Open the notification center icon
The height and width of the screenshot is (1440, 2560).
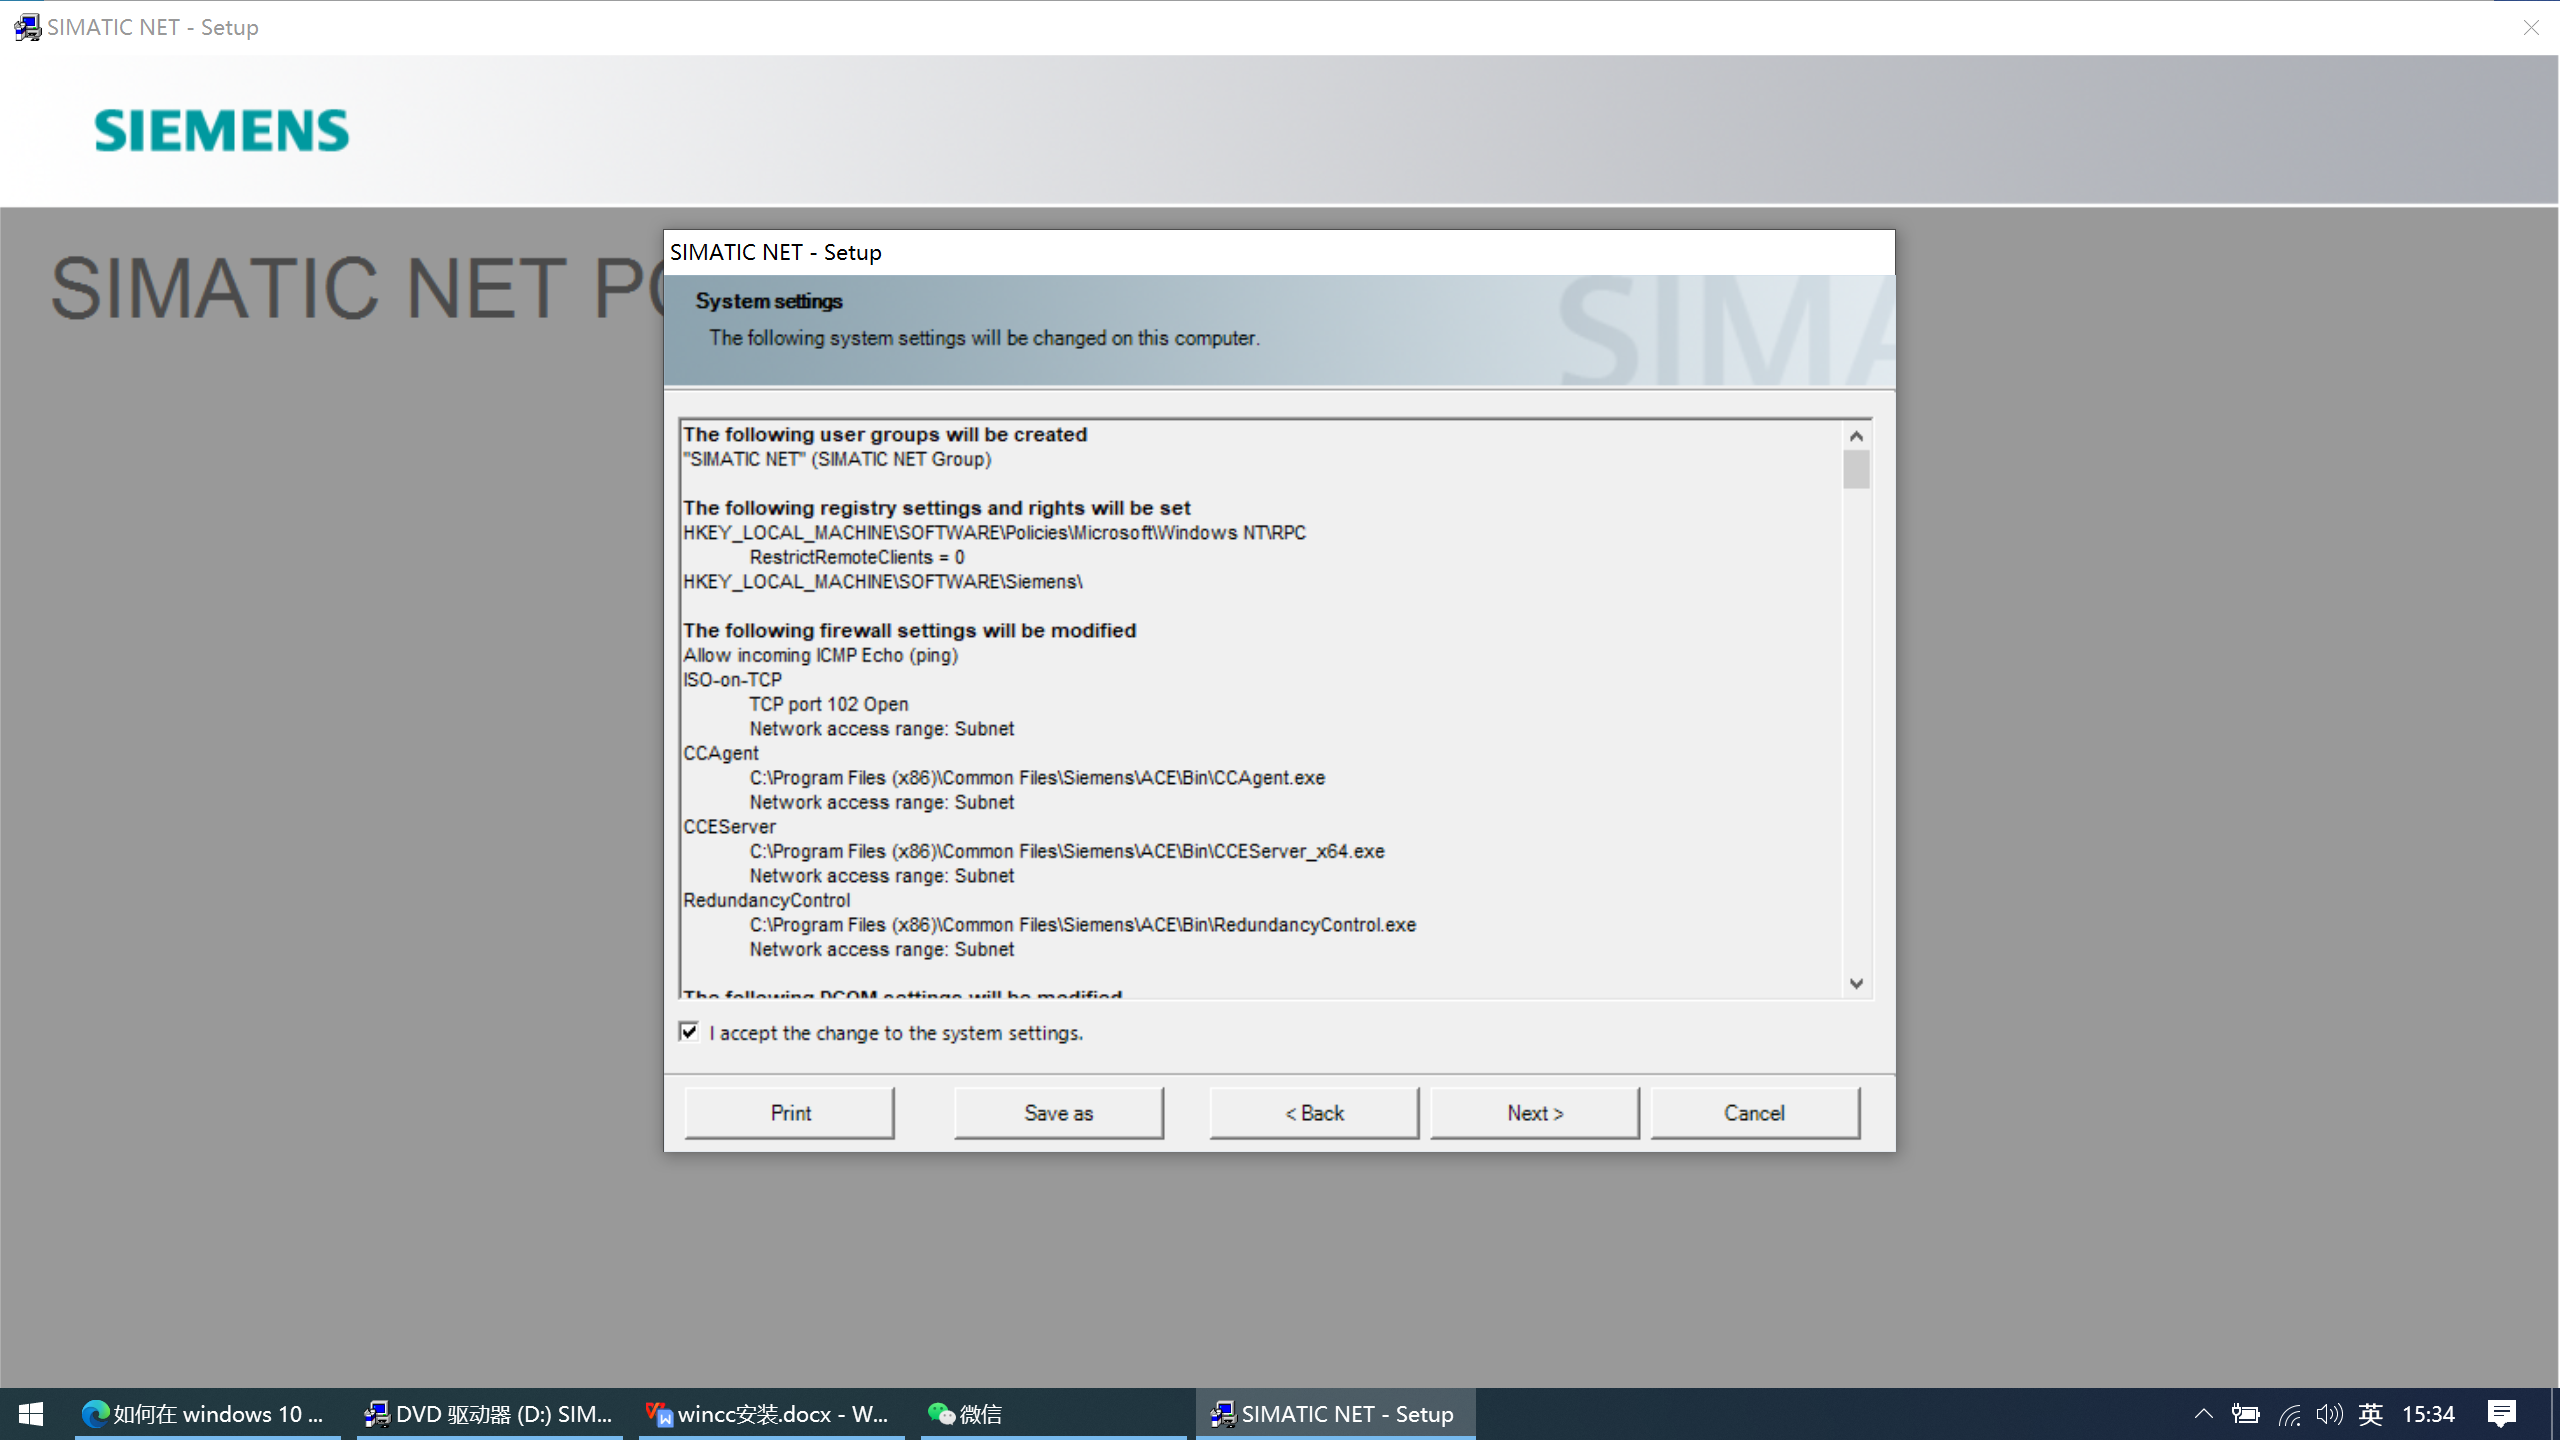click(2501, 1414)
